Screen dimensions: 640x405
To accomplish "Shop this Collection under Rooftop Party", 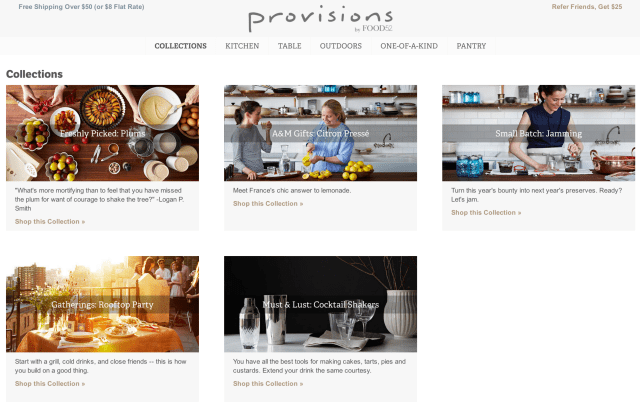I will click(x=50, y=384).
